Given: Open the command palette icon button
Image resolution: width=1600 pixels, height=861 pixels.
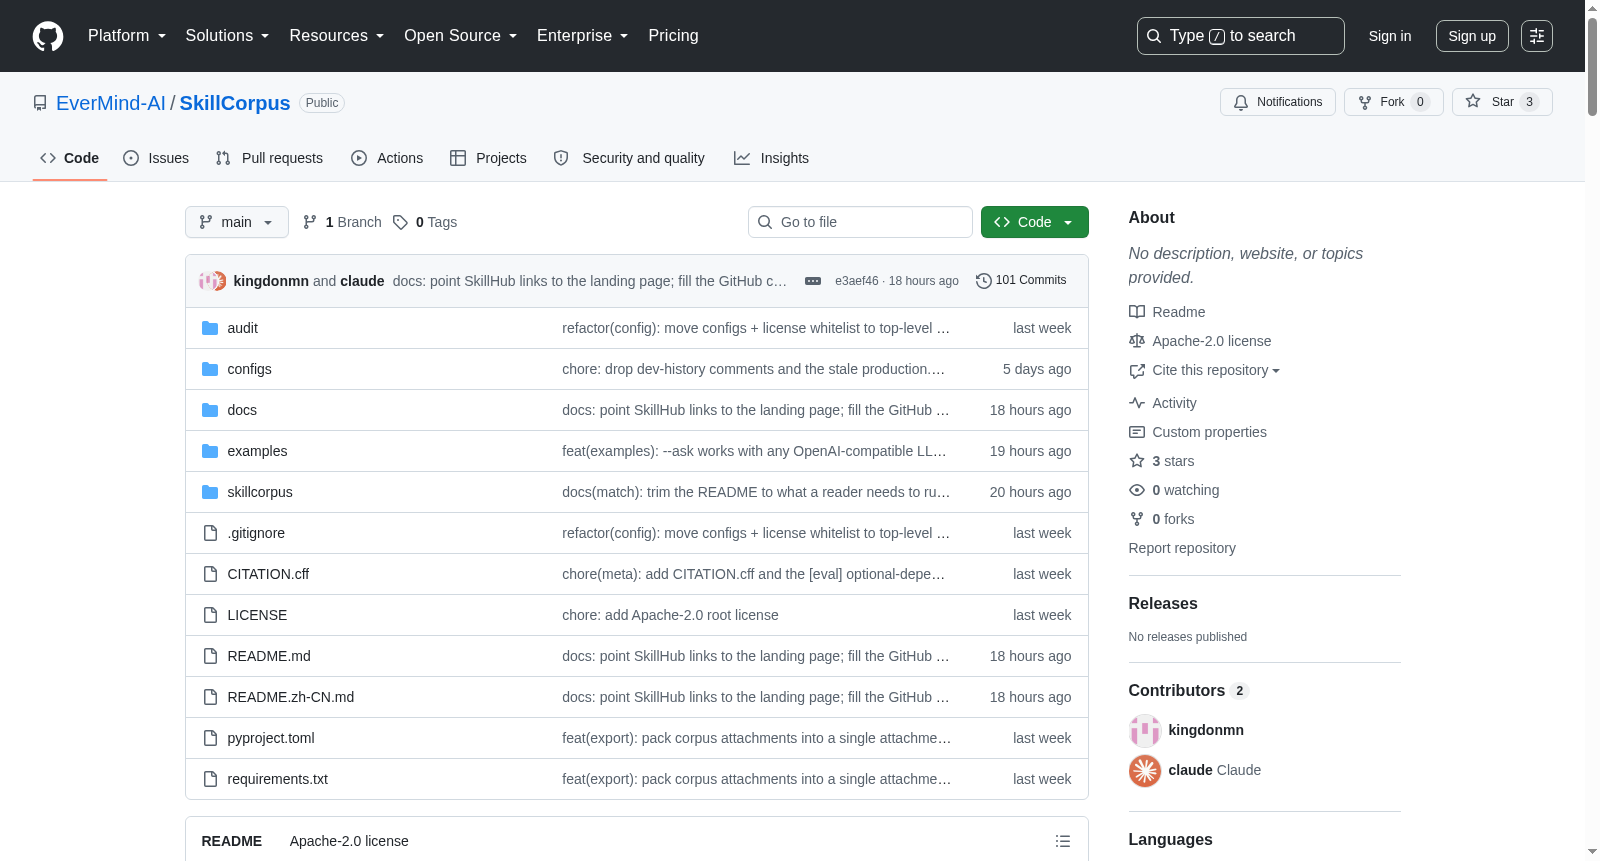Looking at the screenshot, I should [1537, 36].
